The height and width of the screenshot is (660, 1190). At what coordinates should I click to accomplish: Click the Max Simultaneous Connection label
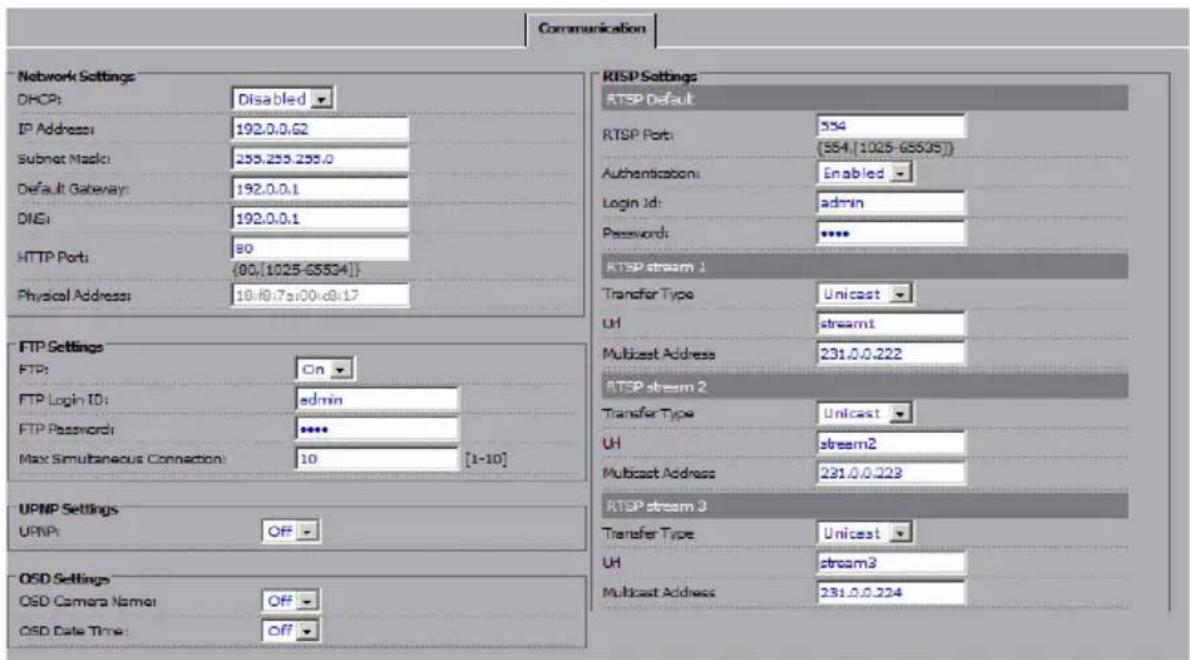click(x=122, y=459)
